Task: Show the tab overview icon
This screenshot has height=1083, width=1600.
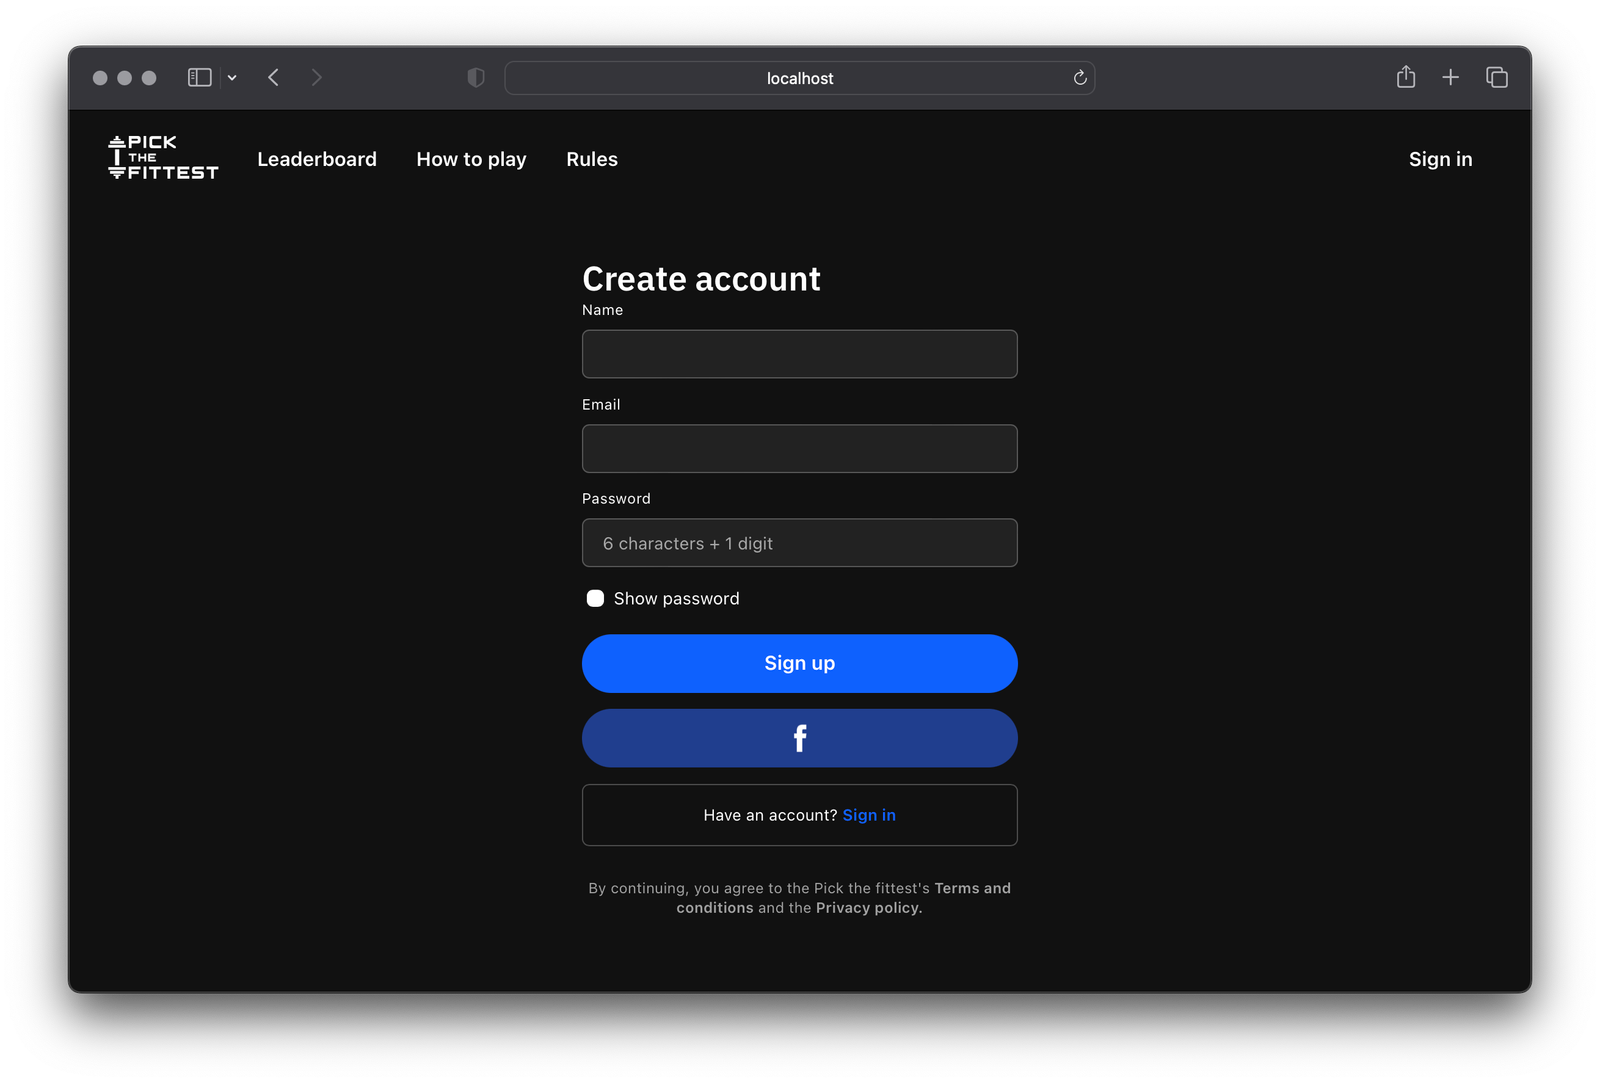Action: [x=1496, y=78]
